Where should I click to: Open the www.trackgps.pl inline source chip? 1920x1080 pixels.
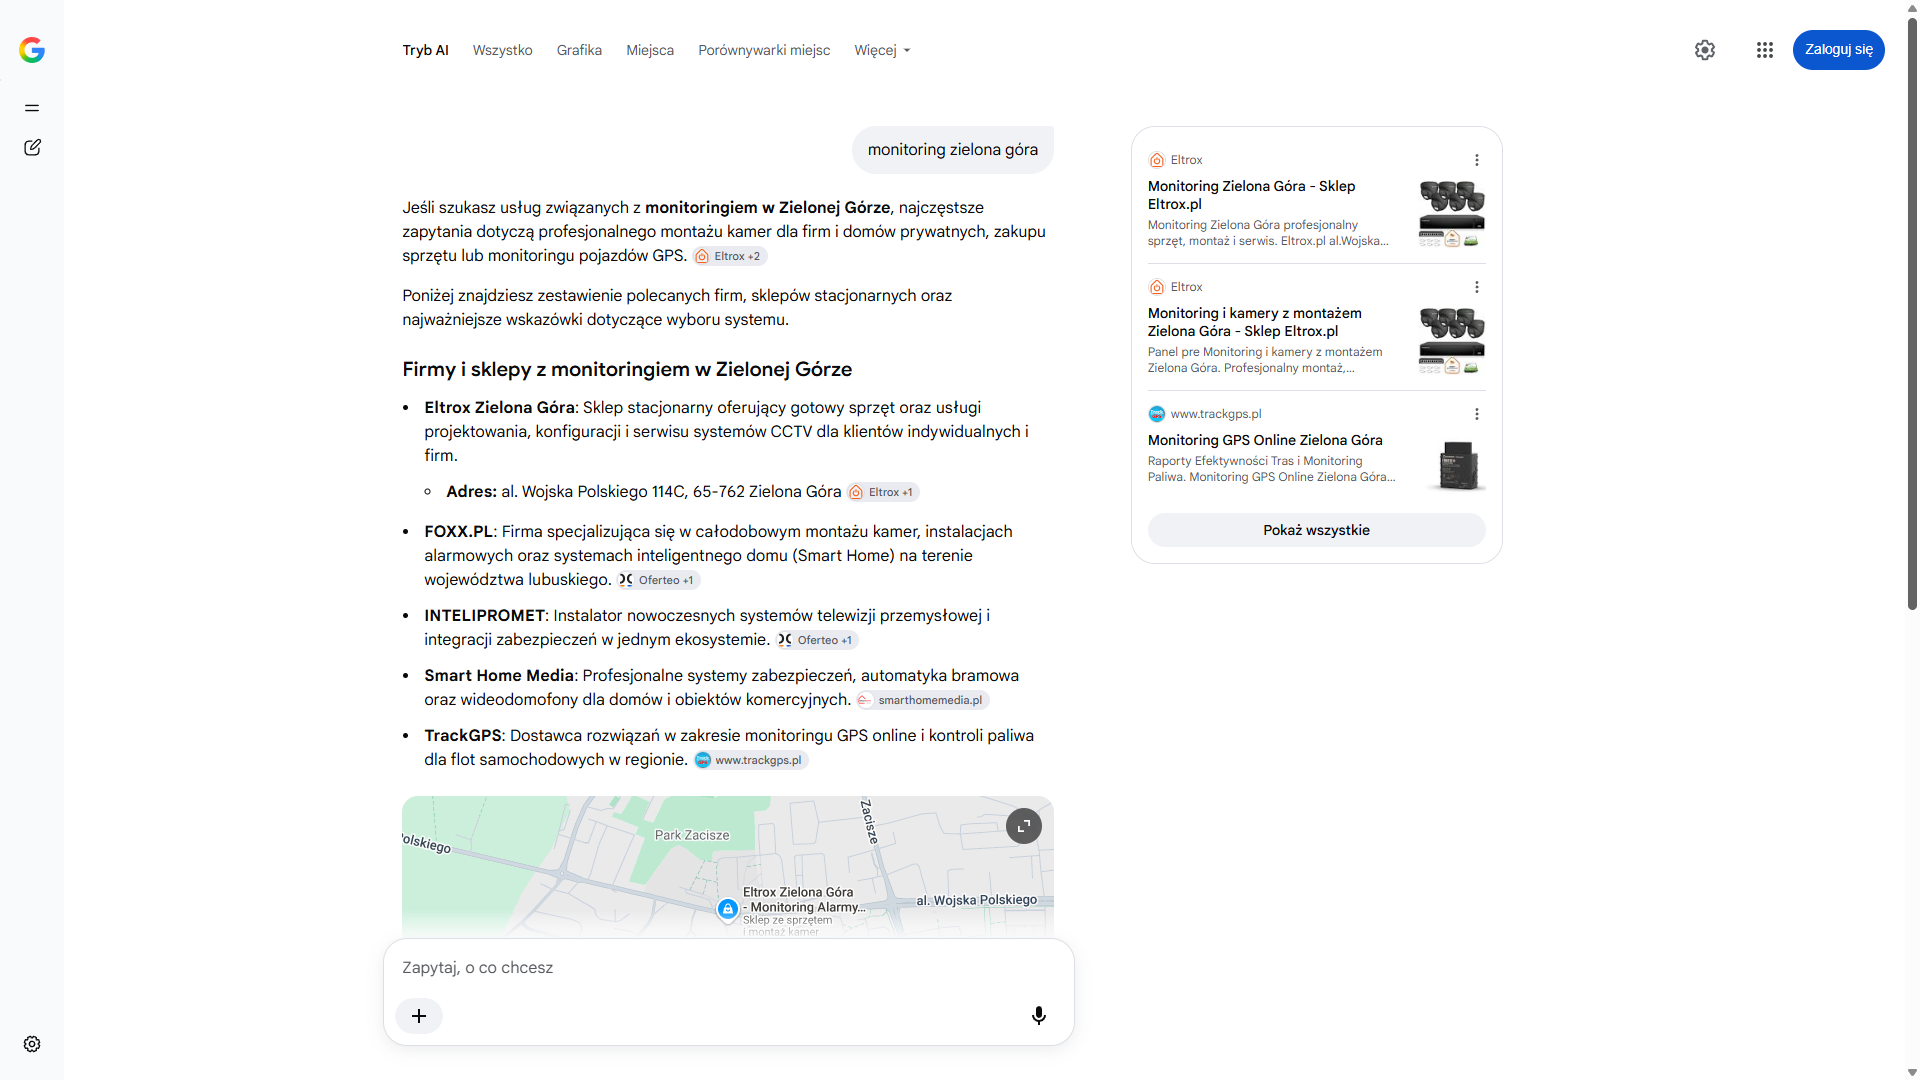click(x=751, y=760)
